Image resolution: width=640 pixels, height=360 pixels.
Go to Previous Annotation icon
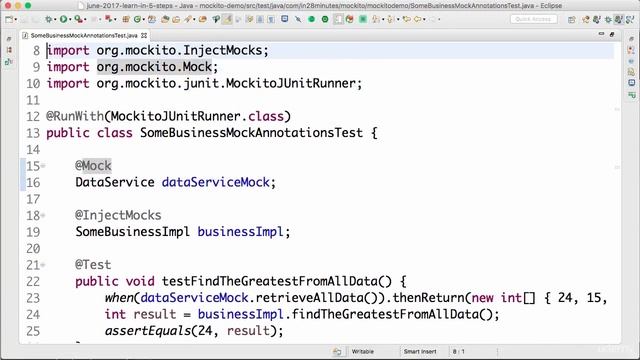coord(391,19)
